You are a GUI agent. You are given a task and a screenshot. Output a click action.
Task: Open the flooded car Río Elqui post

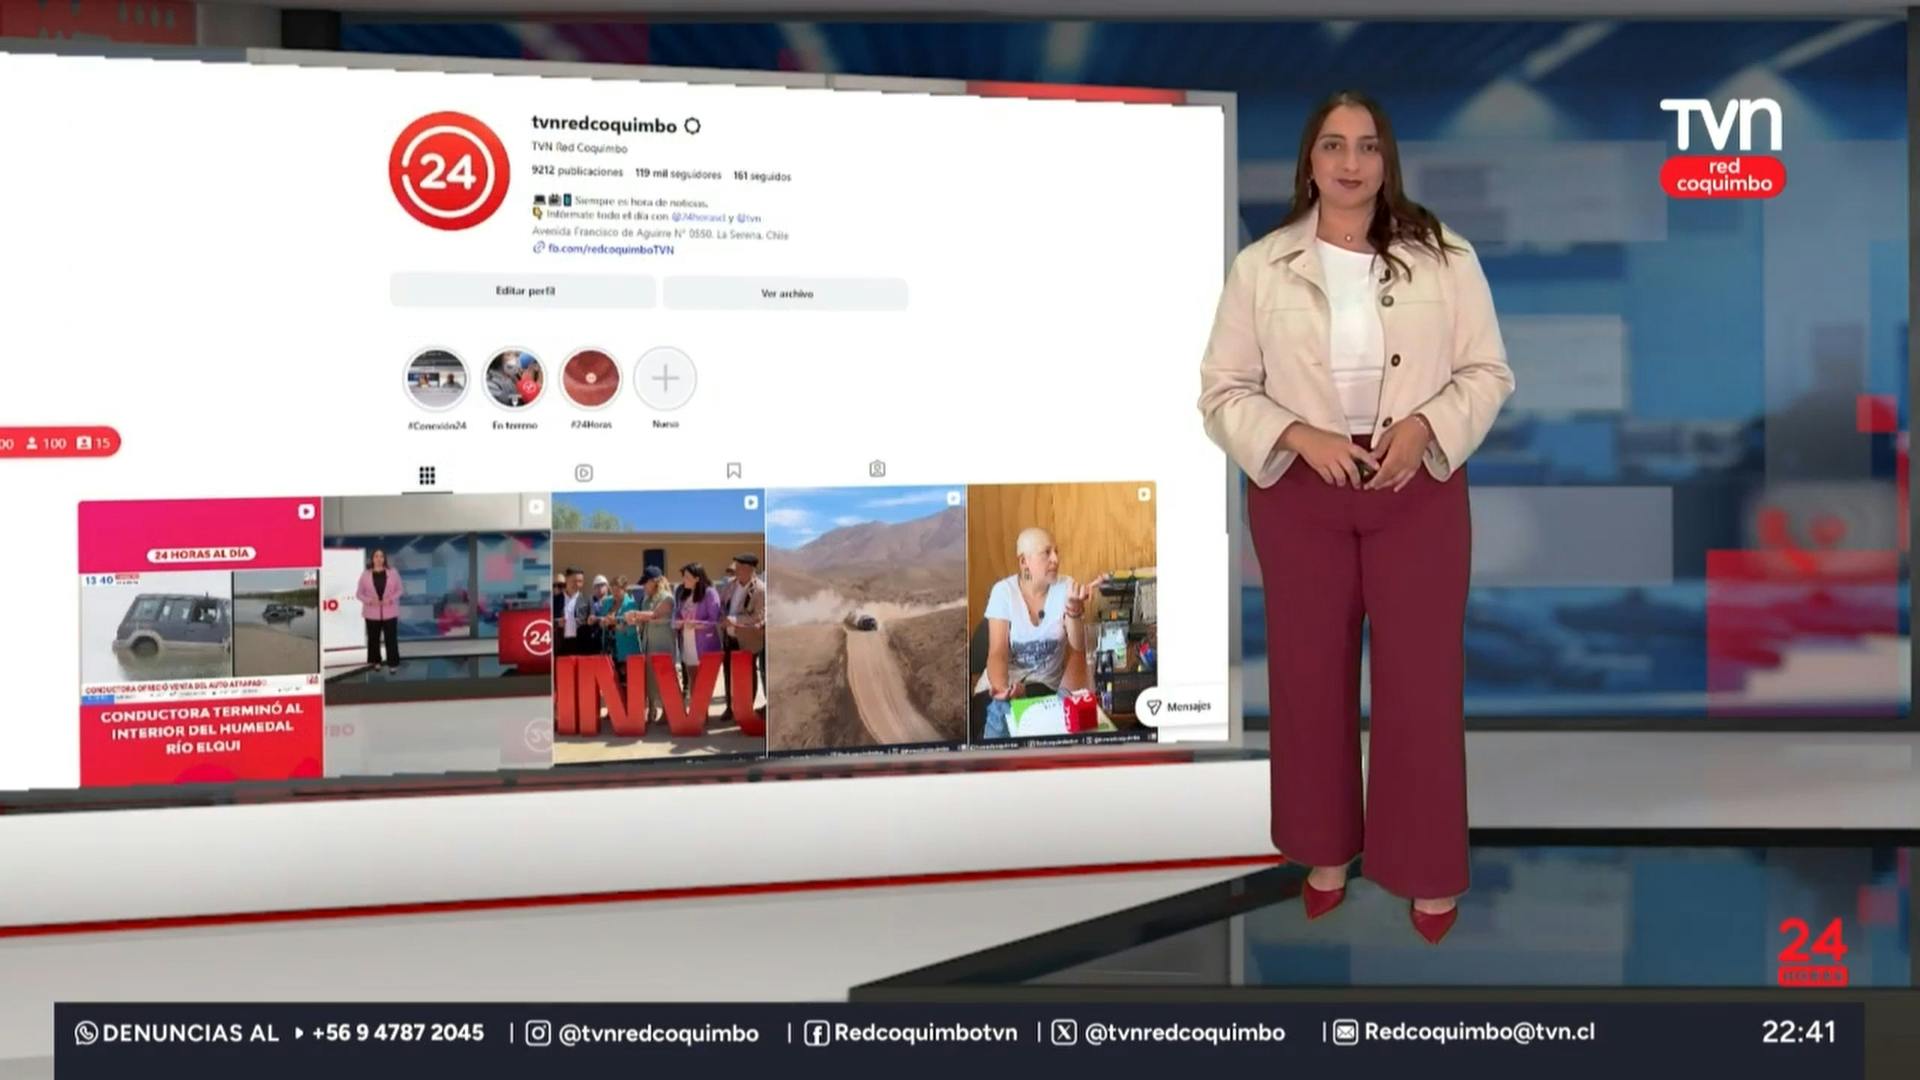[201, 641]
